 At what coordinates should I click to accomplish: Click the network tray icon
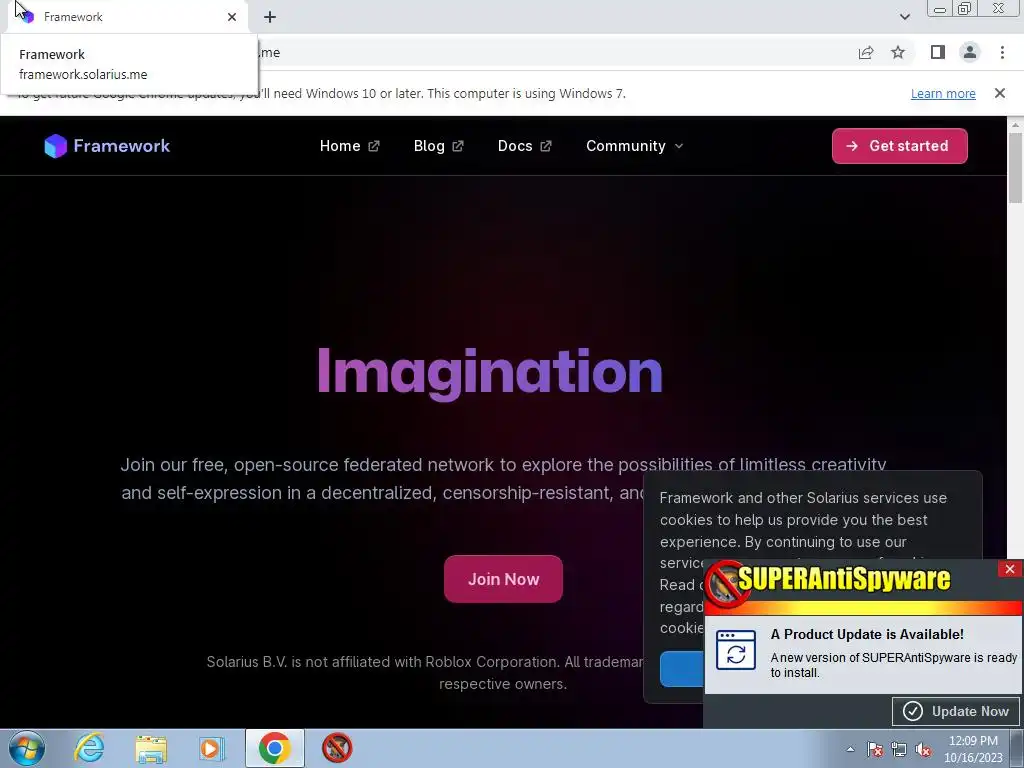tap(899, 749)
